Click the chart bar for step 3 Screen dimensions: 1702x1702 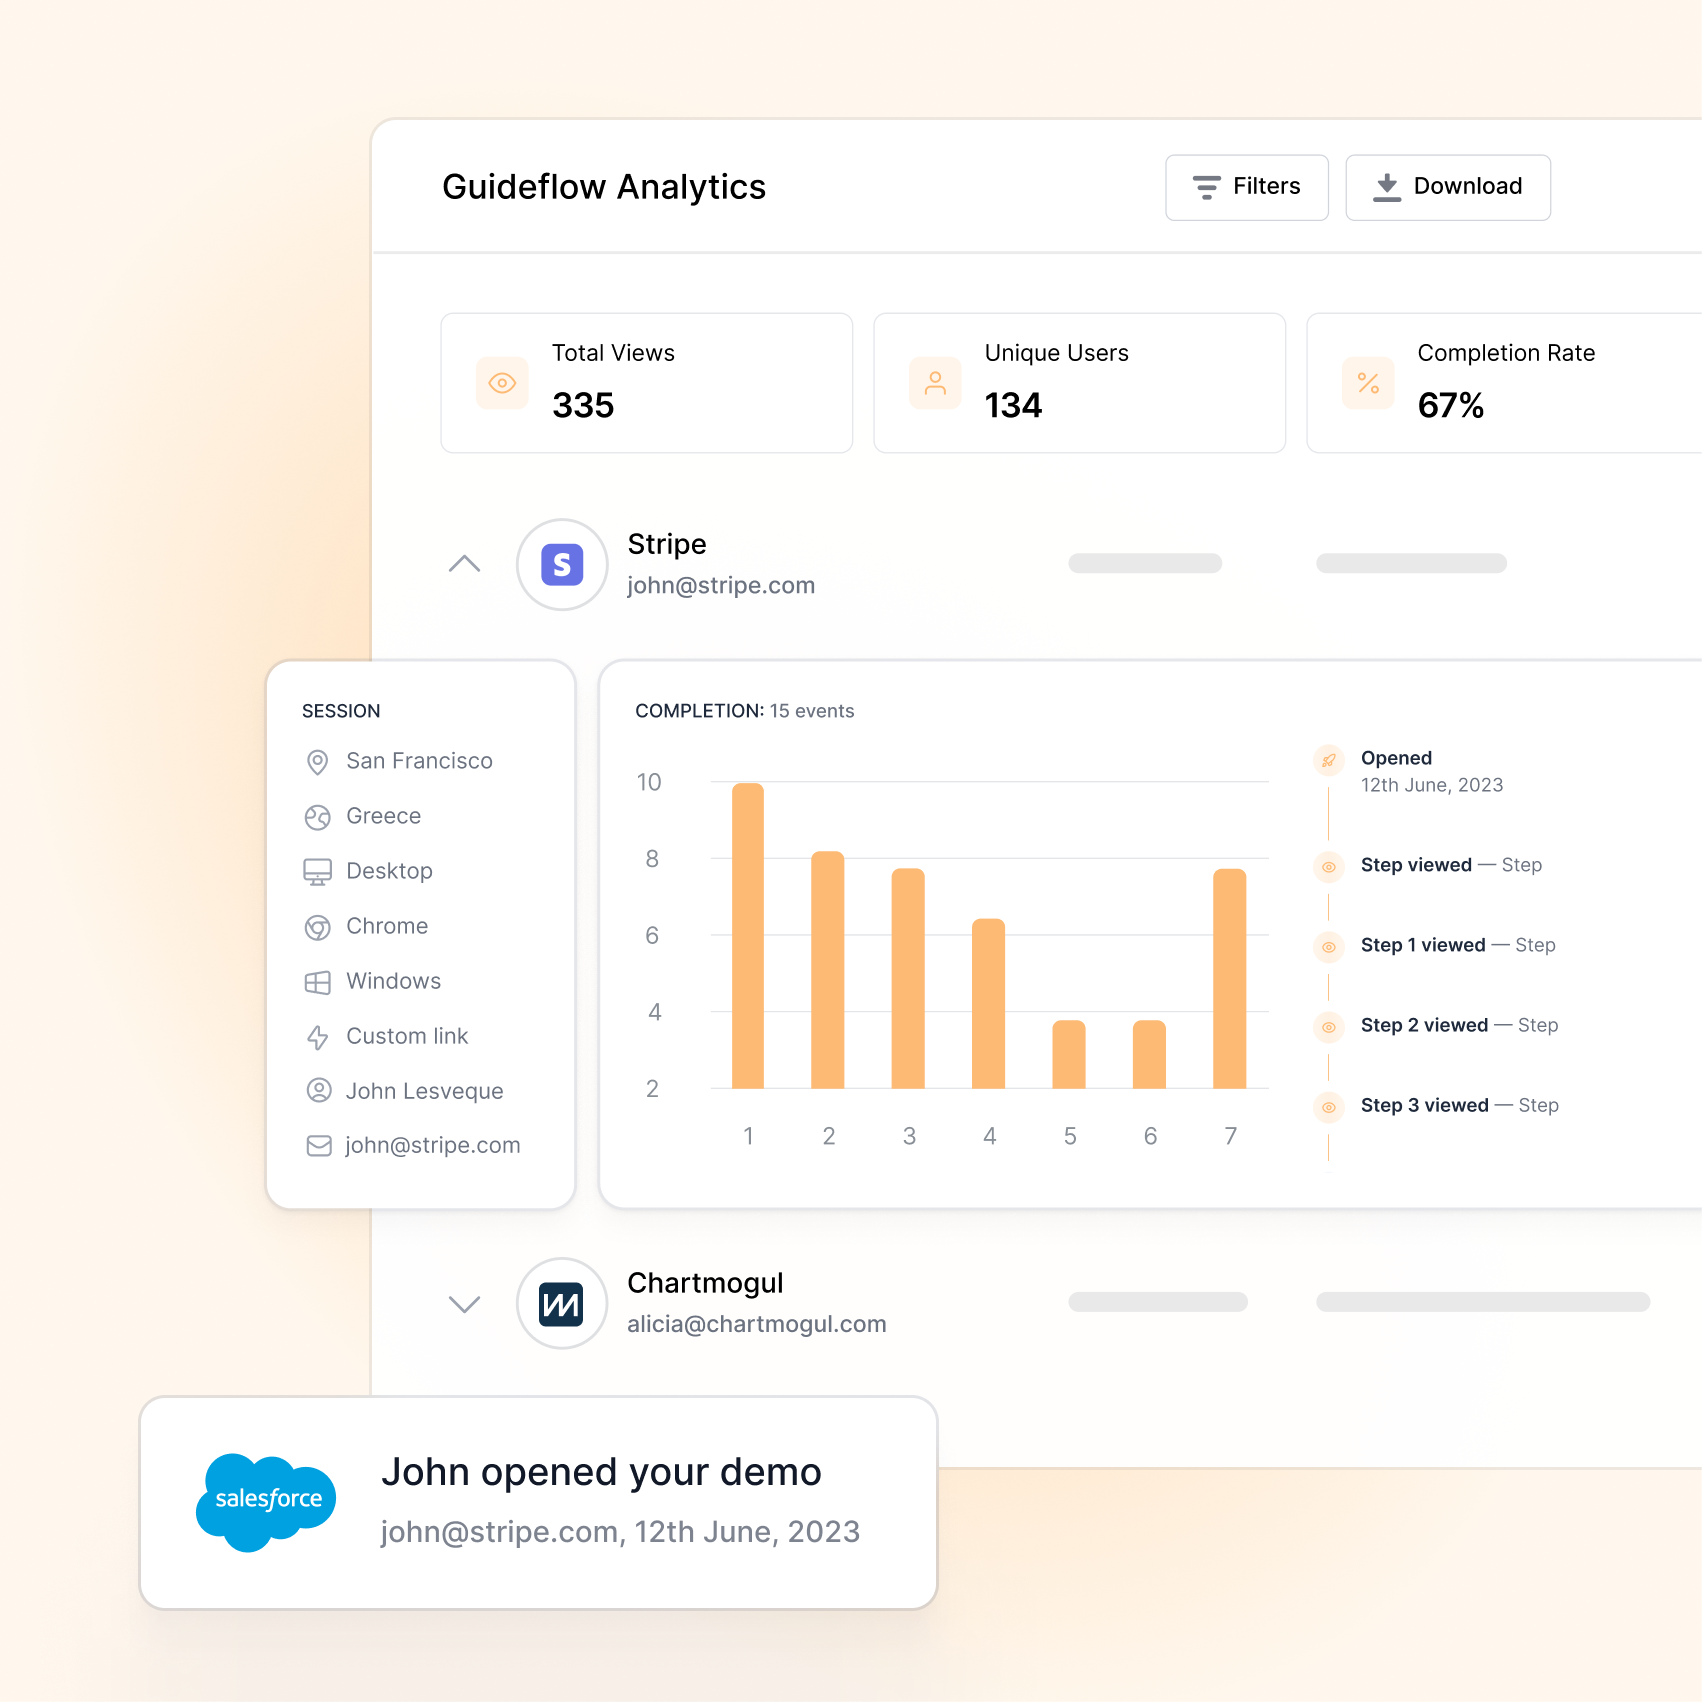point(908,979)
